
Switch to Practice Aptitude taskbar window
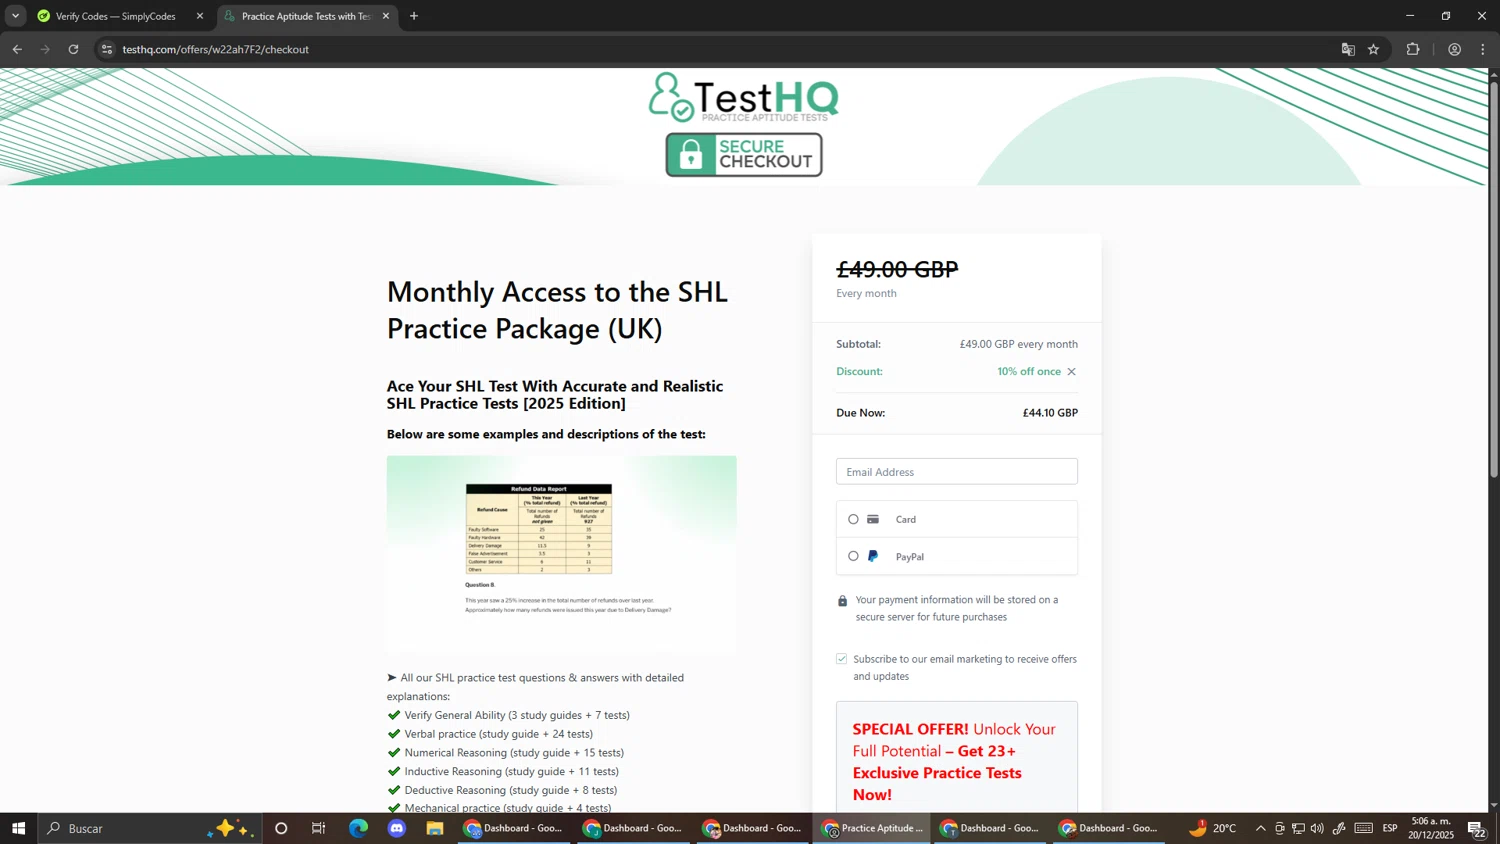point(873,828)
